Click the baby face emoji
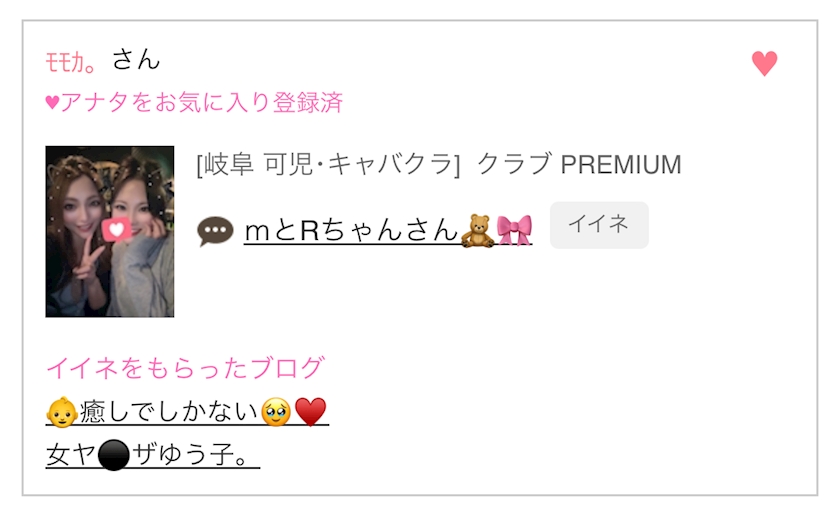The image size is (840, 515). (62, 412)
